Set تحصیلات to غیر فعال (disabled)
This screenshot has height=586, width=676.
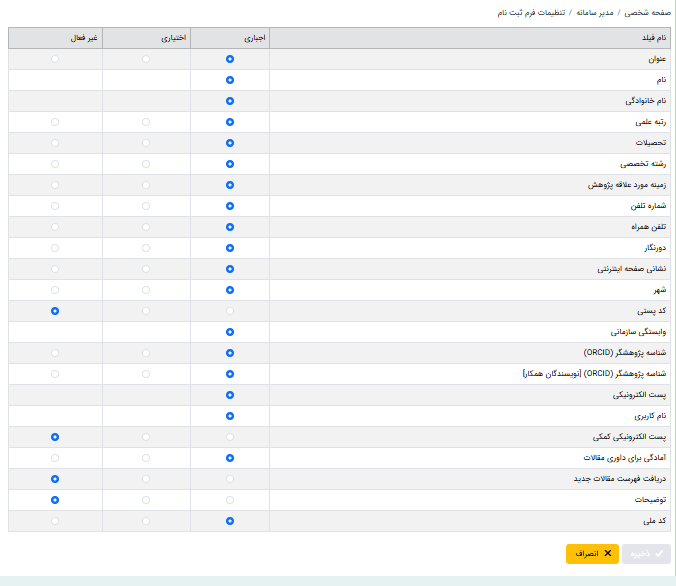(55, 143)
